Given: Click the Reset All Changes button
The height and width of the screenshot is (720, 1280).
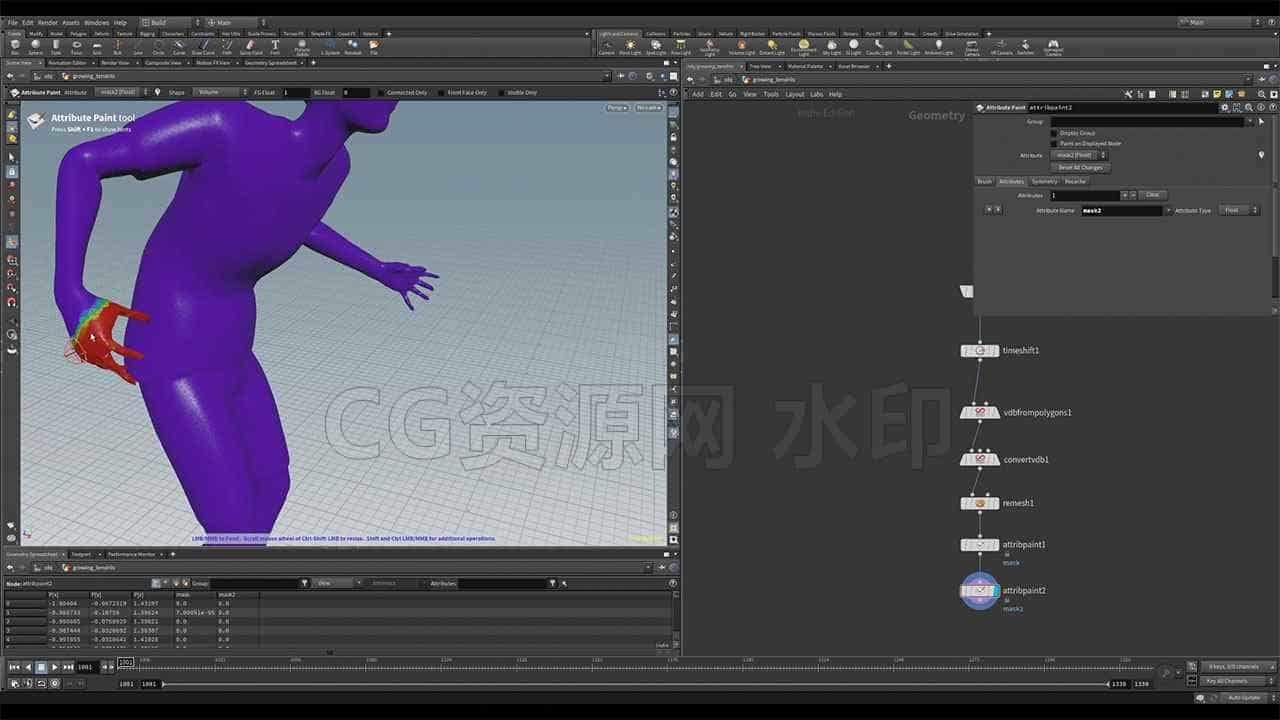Looking at the screenshot, I should pyautogui.click(x=1080, y=167).
